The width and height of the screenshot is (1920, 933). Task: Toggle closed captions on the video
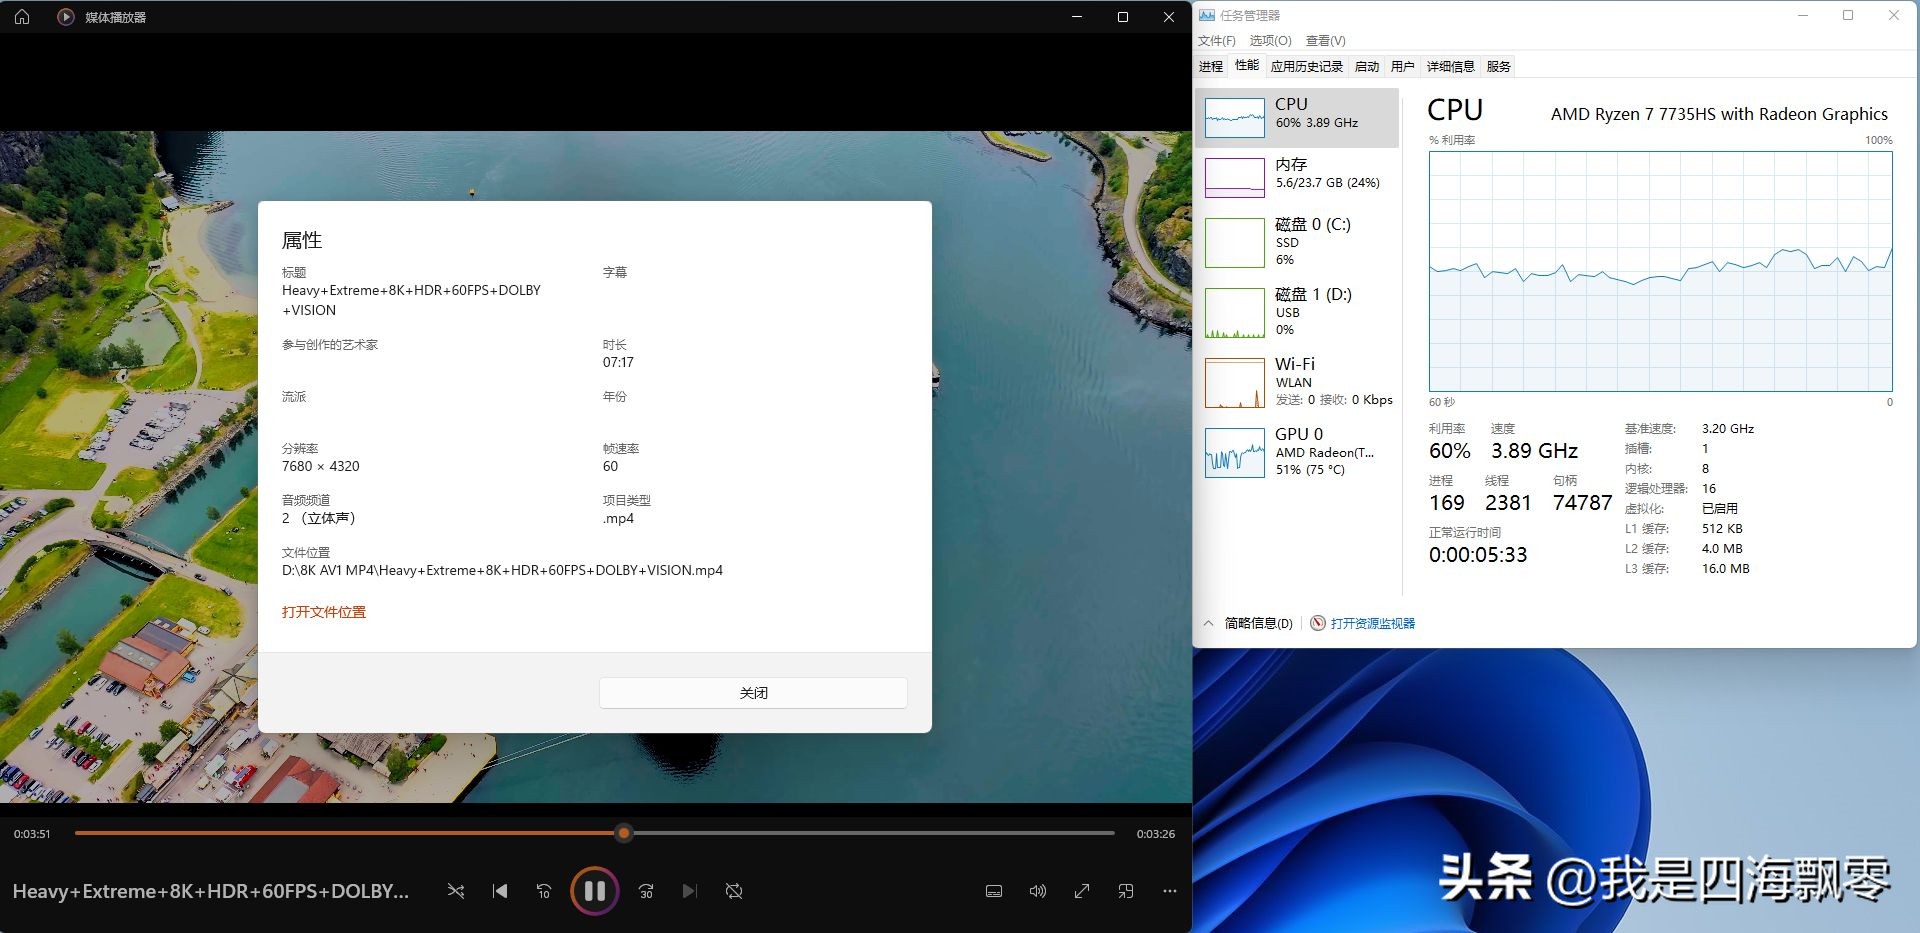click(993, 890)
